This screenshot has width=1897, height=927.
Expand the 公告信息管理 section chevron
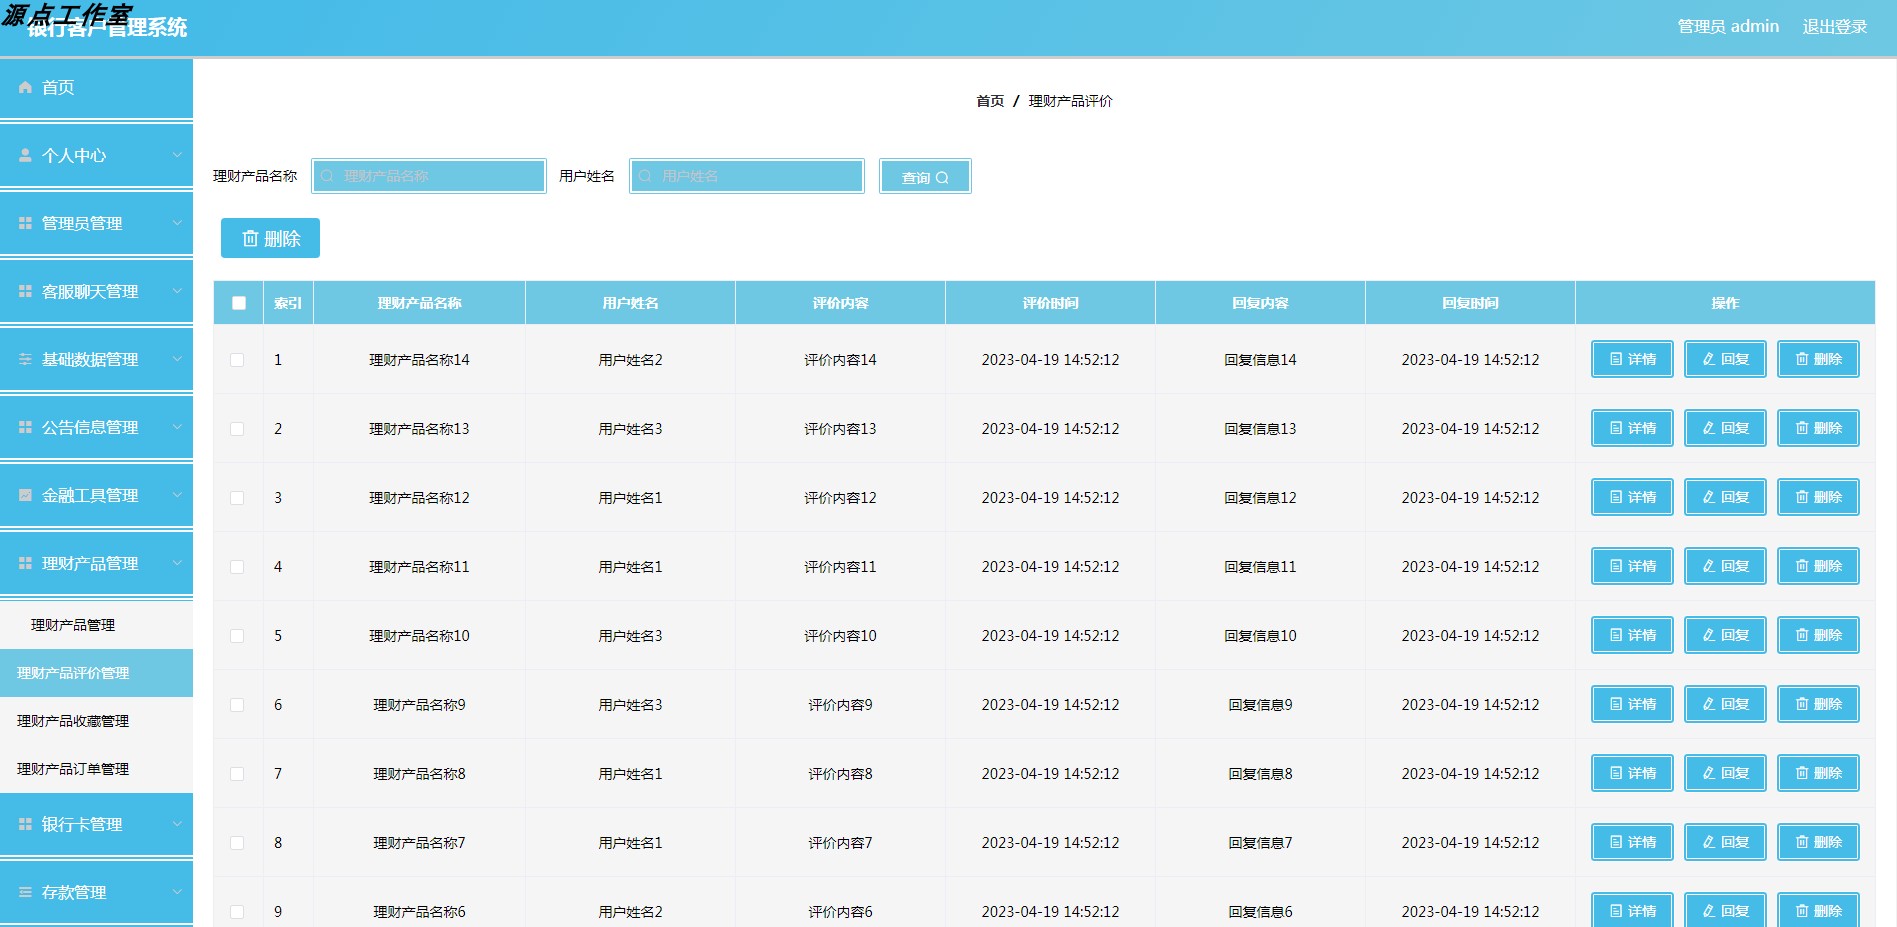coord(178,427)
